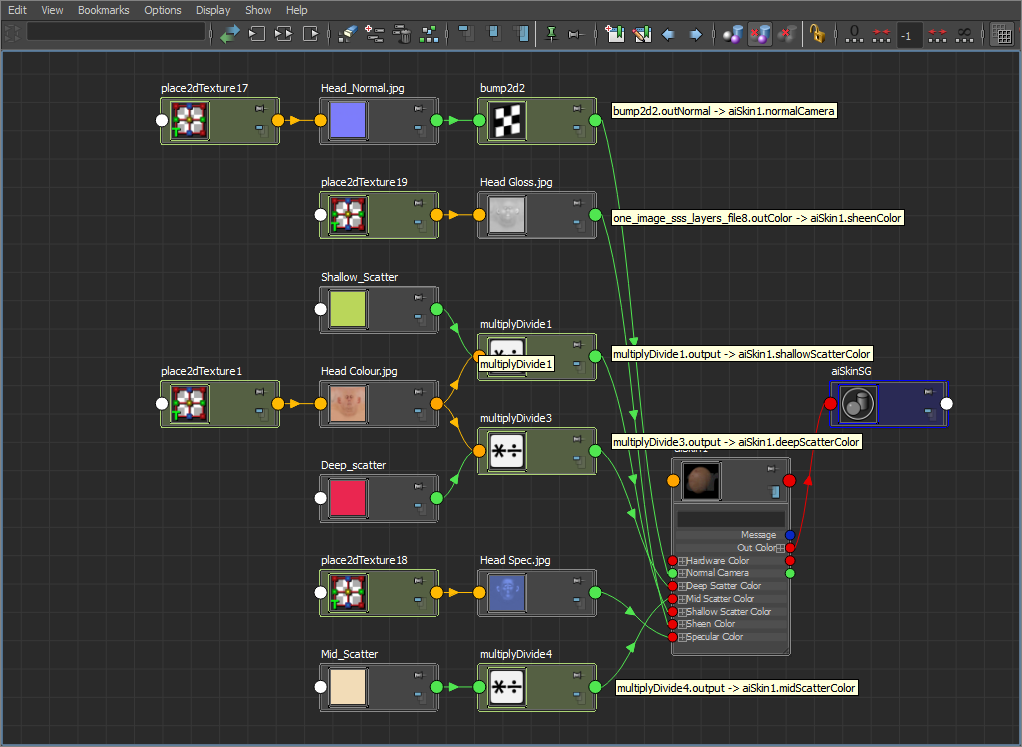The width and height of the screenshot is (1022, 747).
Task: Expand Normal Camera attribute on aiSkin1
Action: (x=682, y=573)
